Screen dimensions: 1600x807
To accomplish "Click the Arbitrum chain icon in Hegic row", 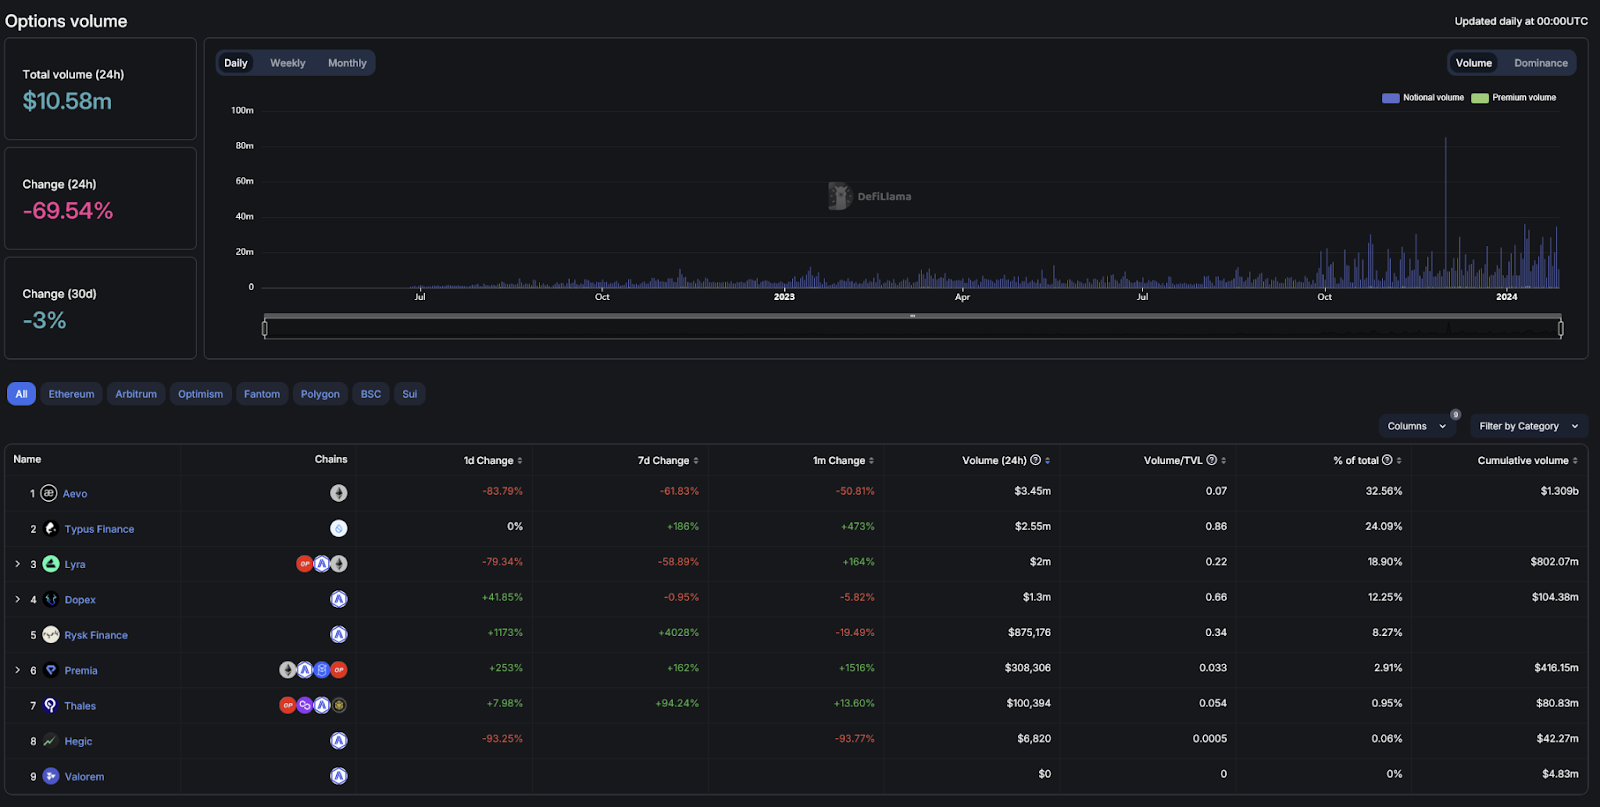I will tap(339, 741).
